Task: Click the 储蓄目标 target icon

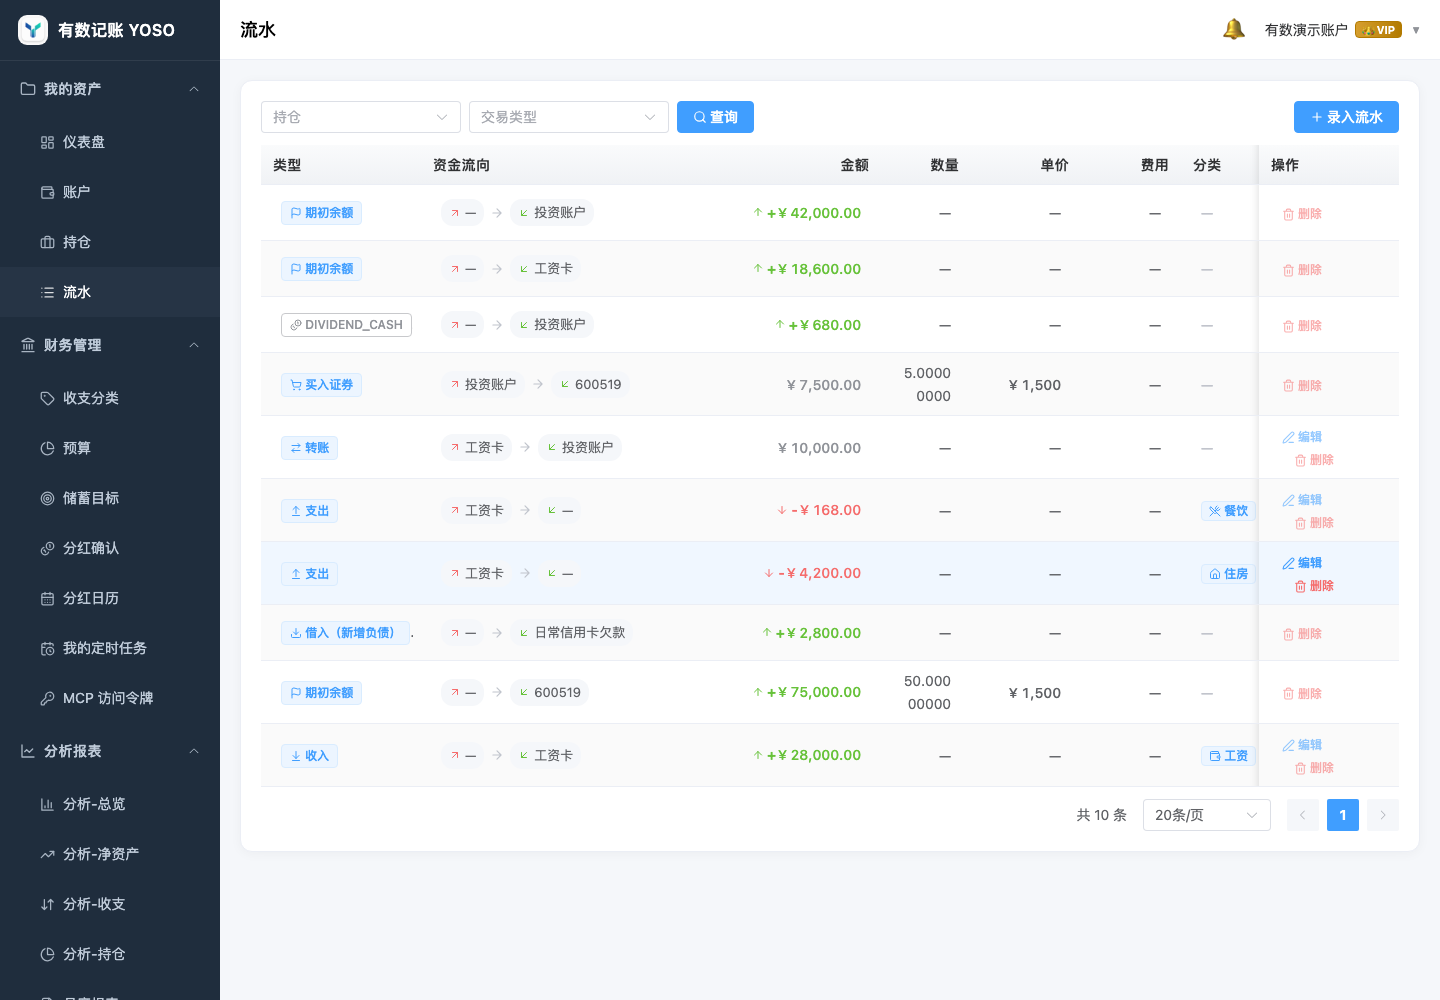Action: 47,498
